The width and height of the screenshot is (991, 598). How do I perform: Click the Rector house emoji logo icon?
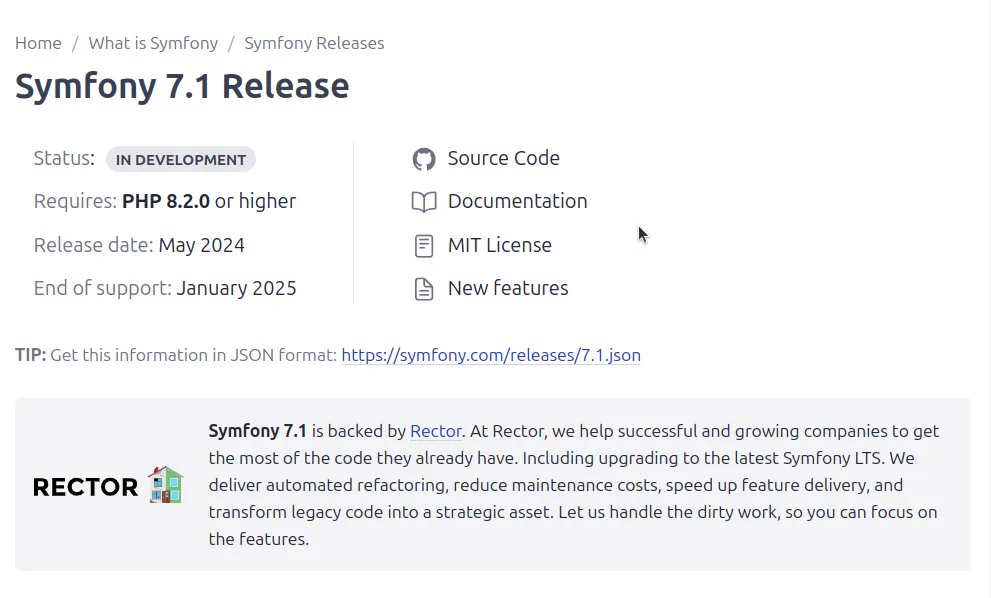pos(166,485)
